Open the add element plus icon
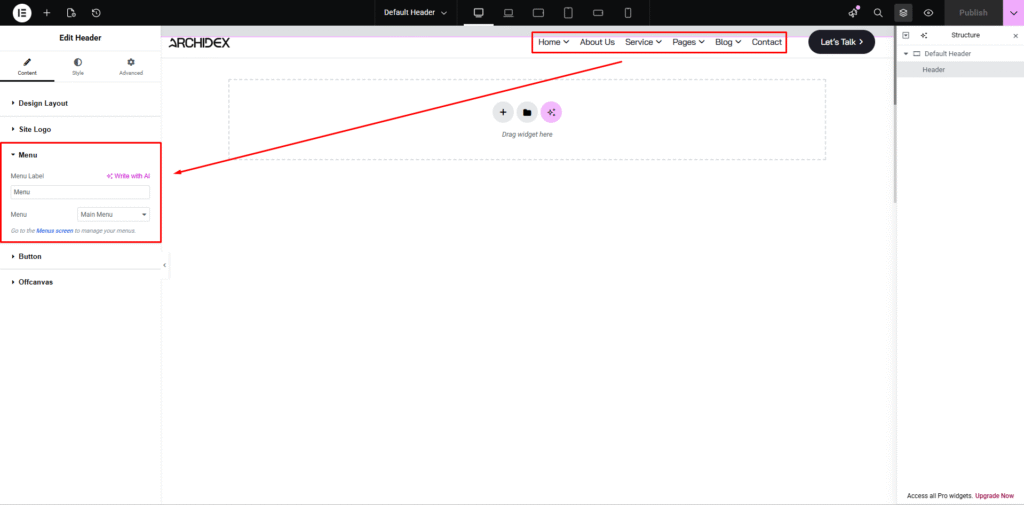The image size is (1024, 505). [46, 13]
